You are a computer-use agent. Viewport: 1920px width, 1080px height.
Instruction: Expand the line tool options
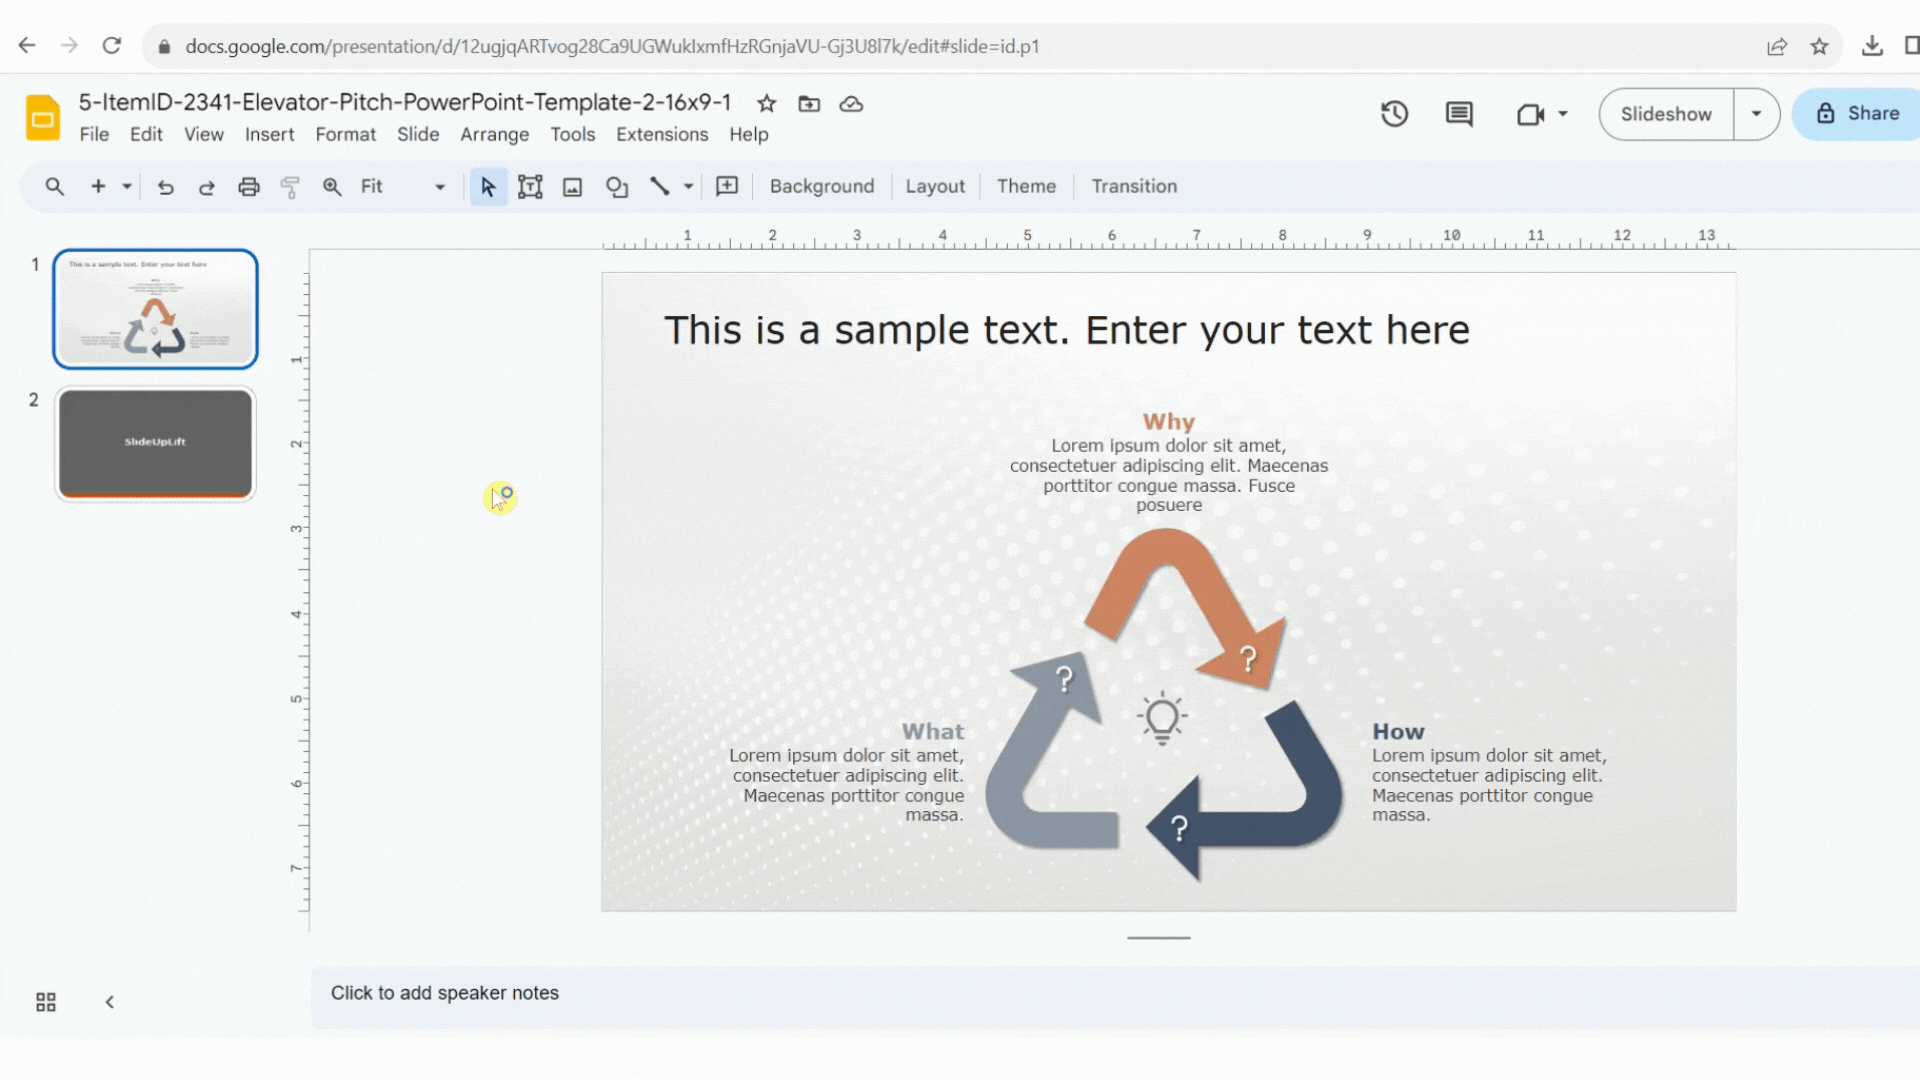(686, 187)
